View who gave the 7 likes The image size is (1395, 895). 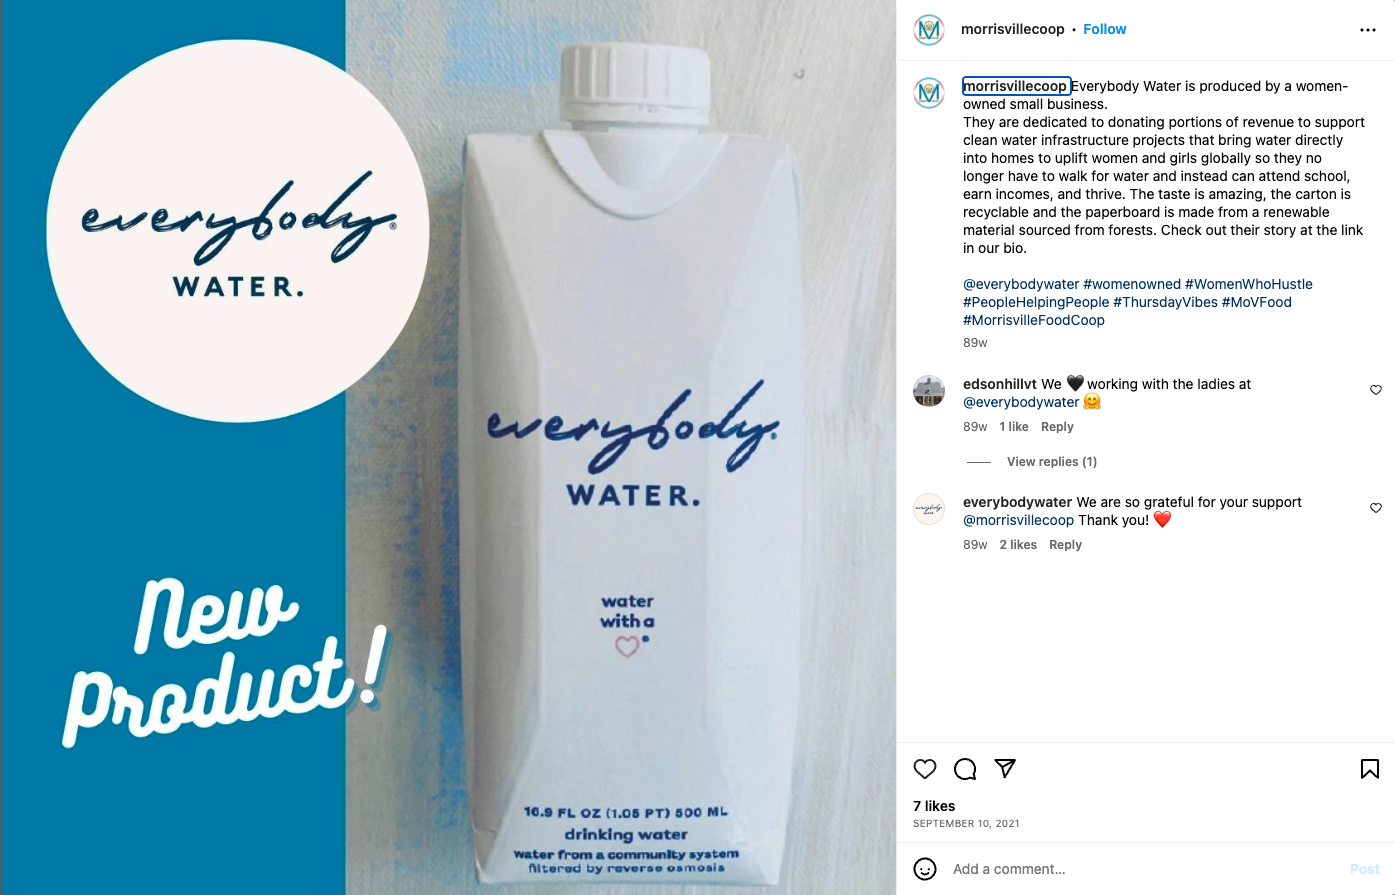934,806
